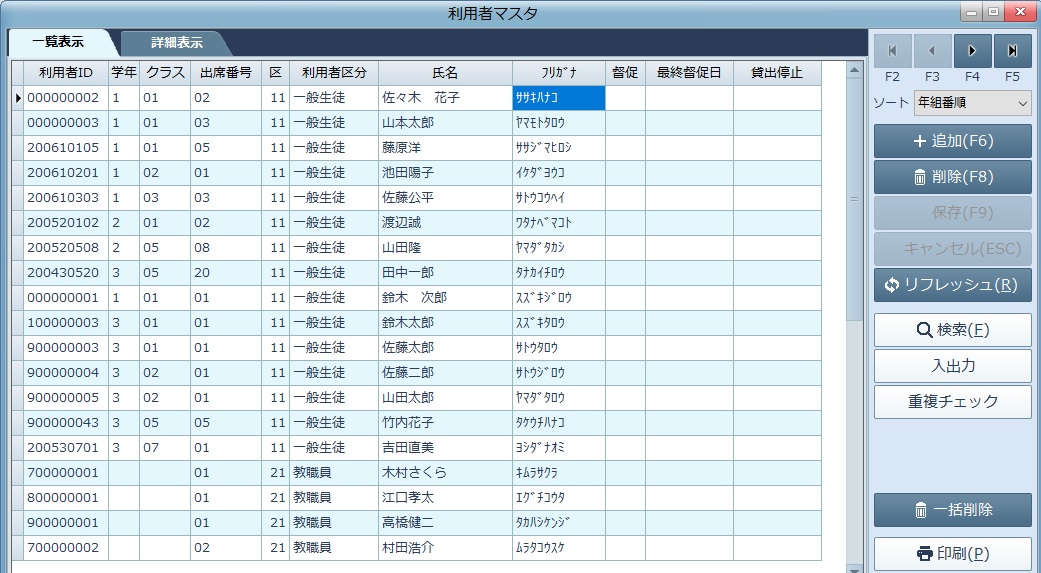Screen dimensions: 1041x573
Task: Click the highlighted furigana ｻｻｷﾊﾅｺ cell
Action: [559, 98]
